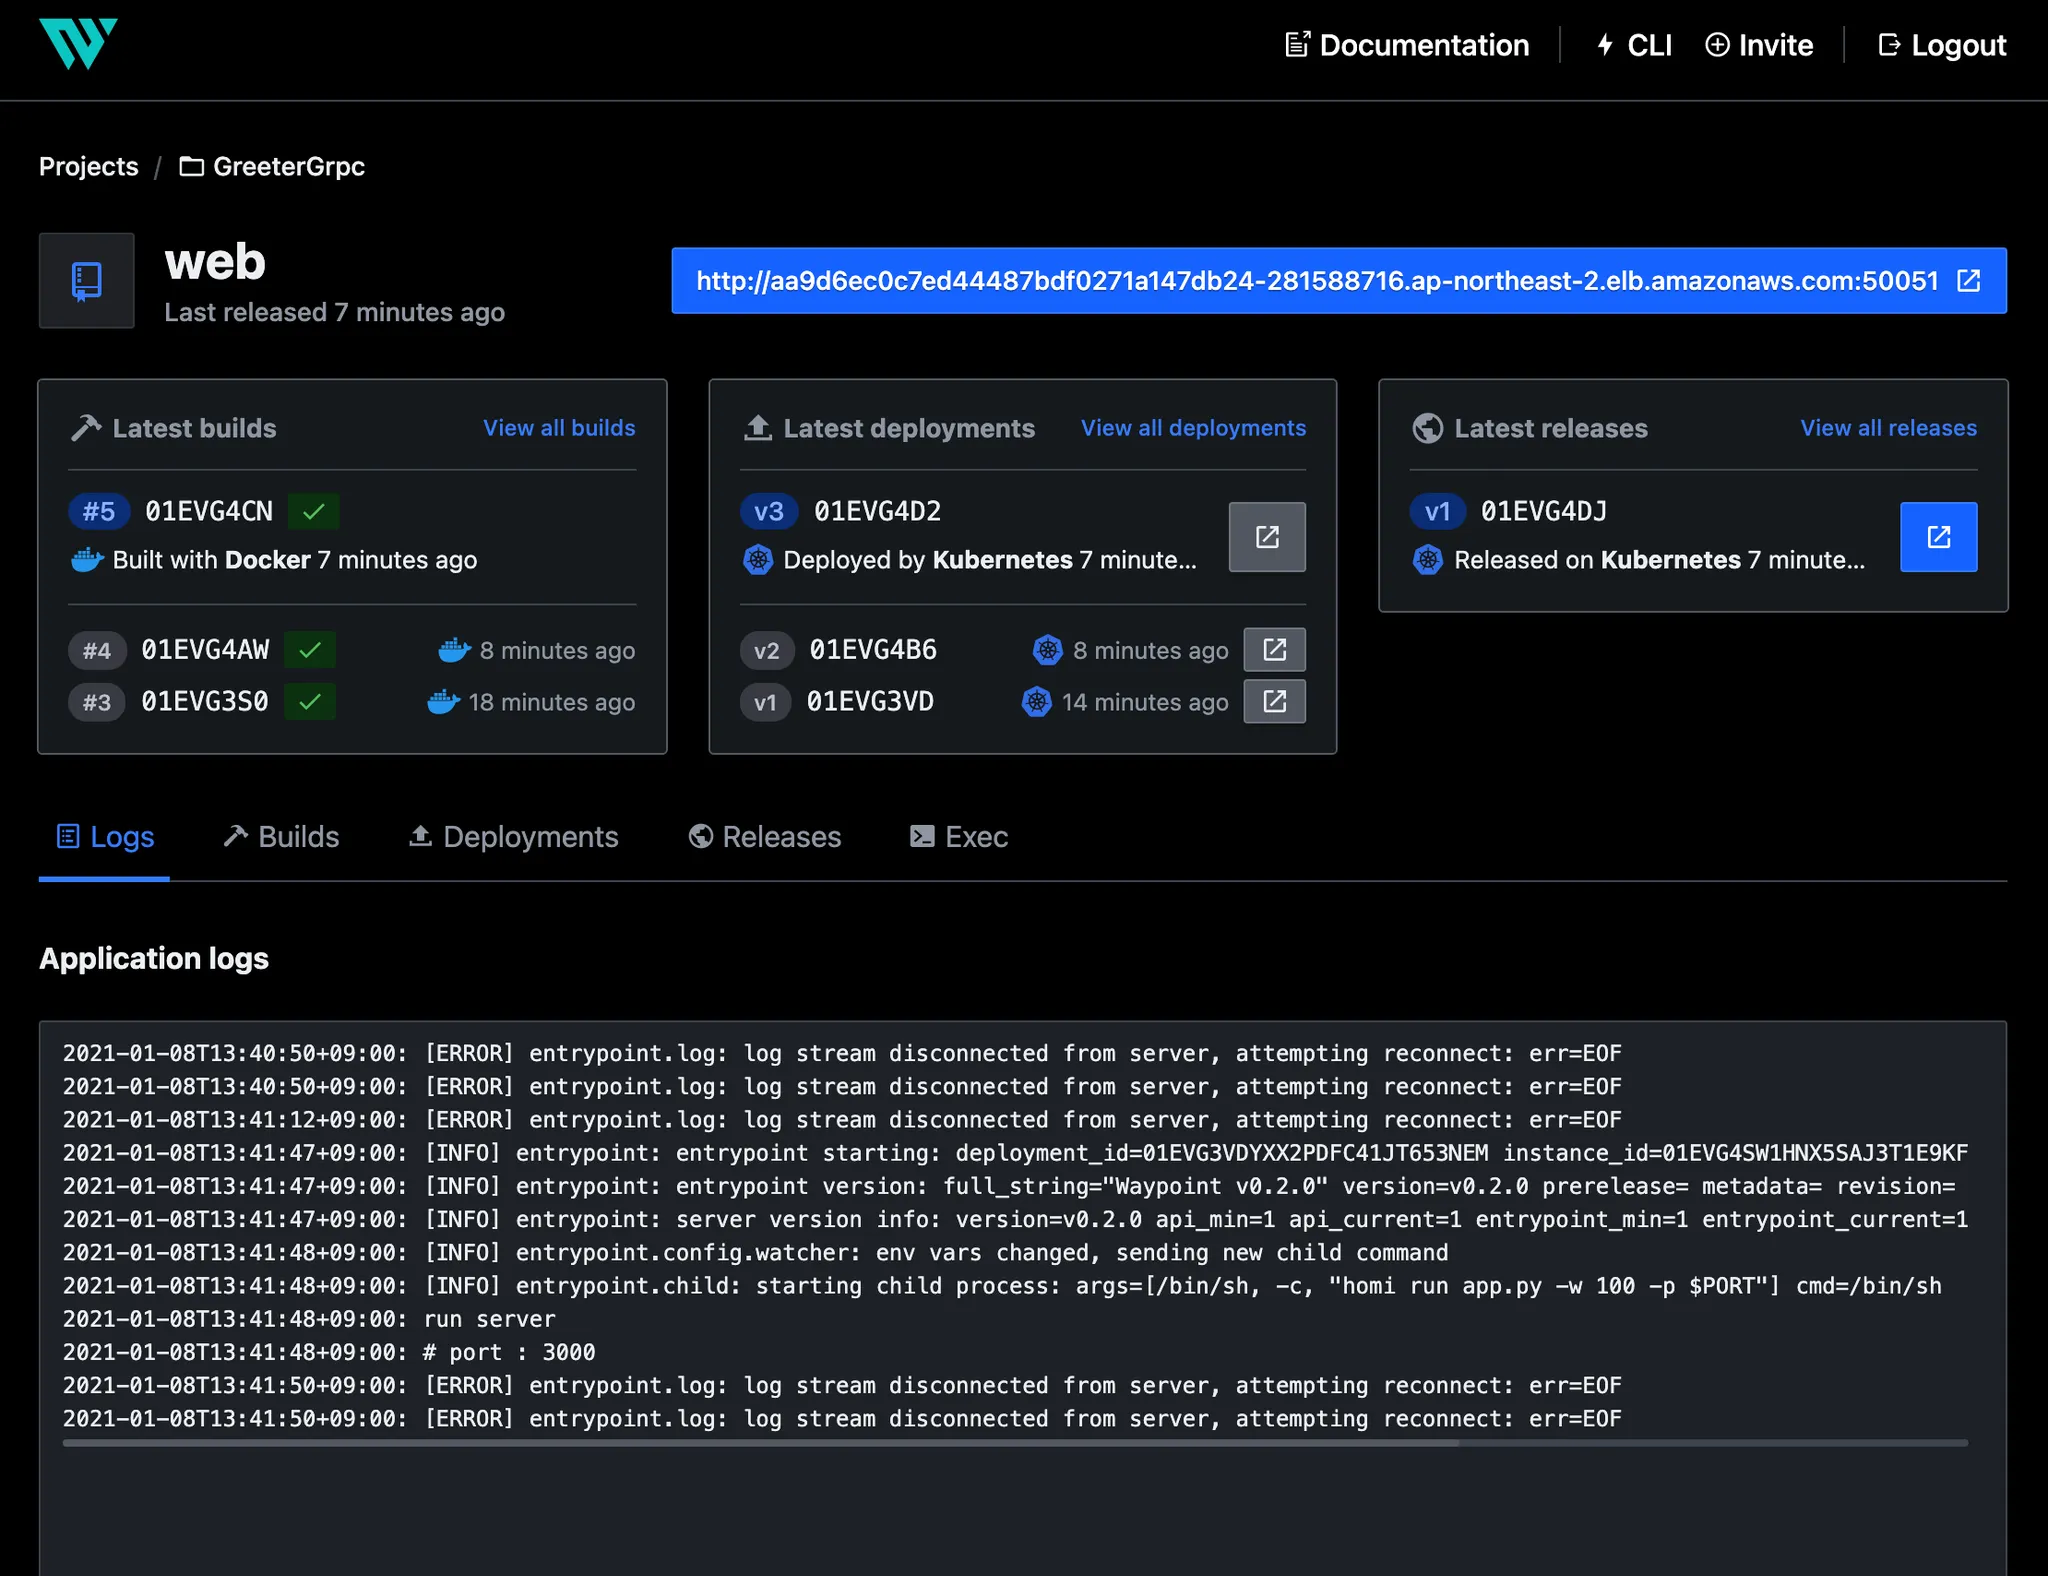The image size is (2048, 1576).
Task: Log out using the Logout button
Action: coord(1942,45)
